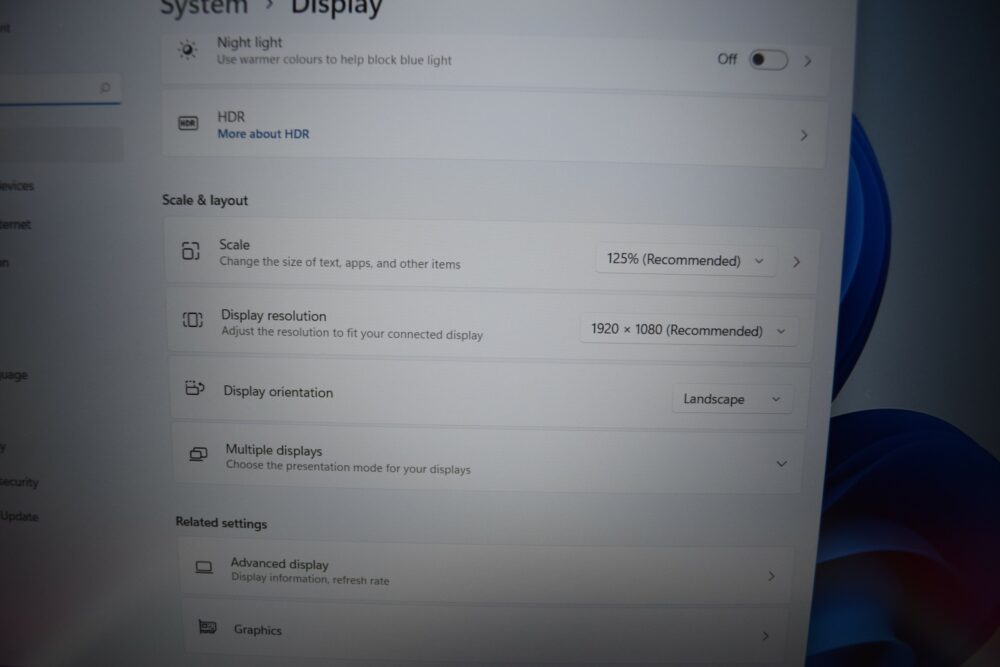Viewport: 1000px width, 667px height.
Task: Click the "Display resolution" row title
Action: point(274,316)
